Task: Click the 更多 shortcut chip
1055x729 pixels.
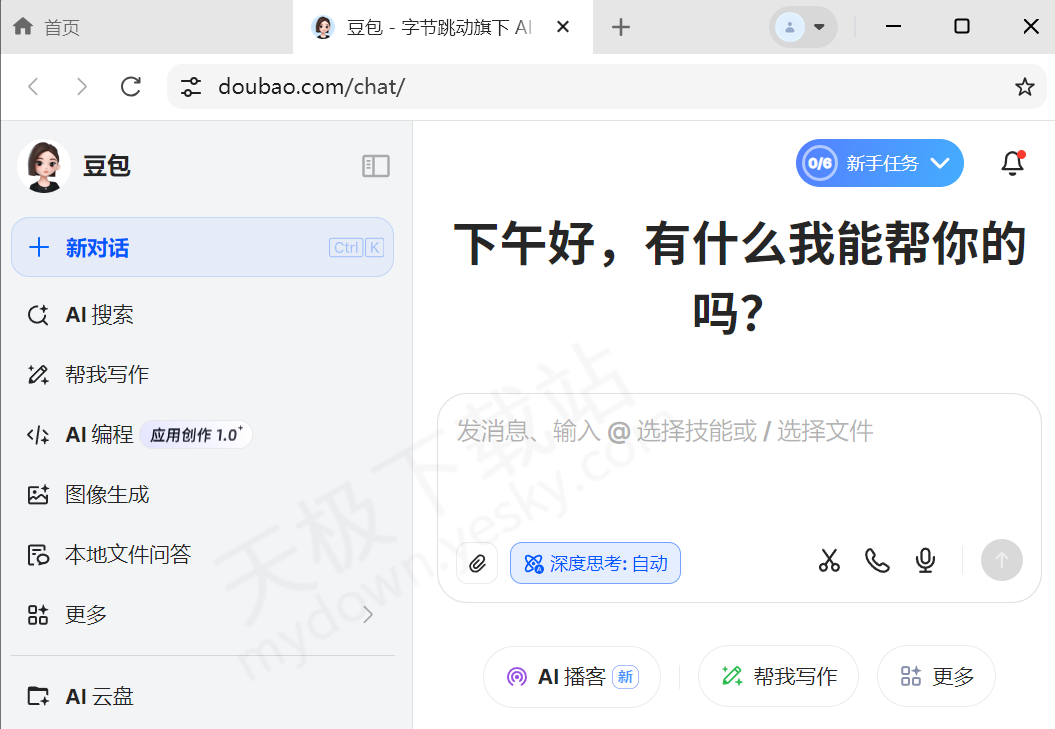Action: pos(936,676)
